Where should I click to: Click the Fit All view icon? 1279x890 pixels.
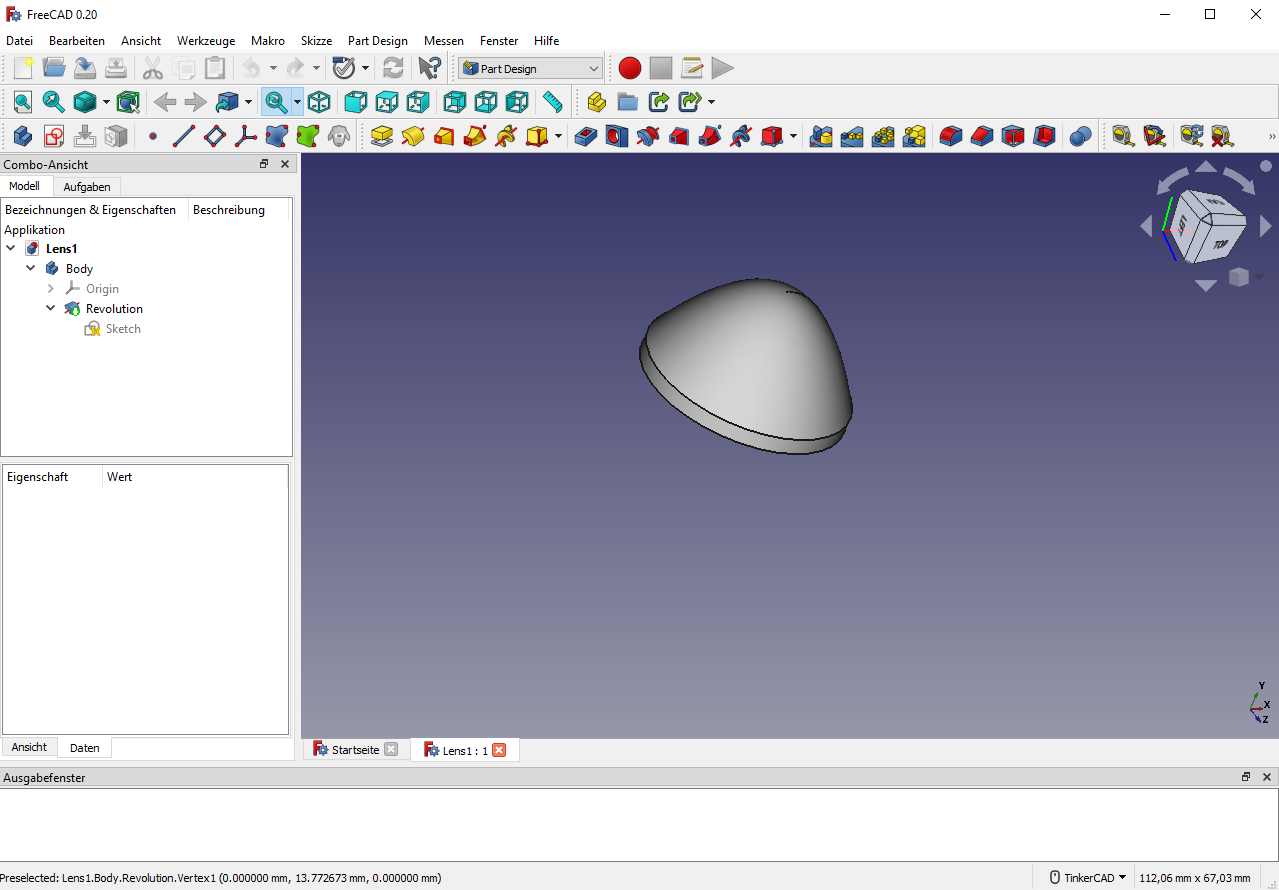[22, 102]
